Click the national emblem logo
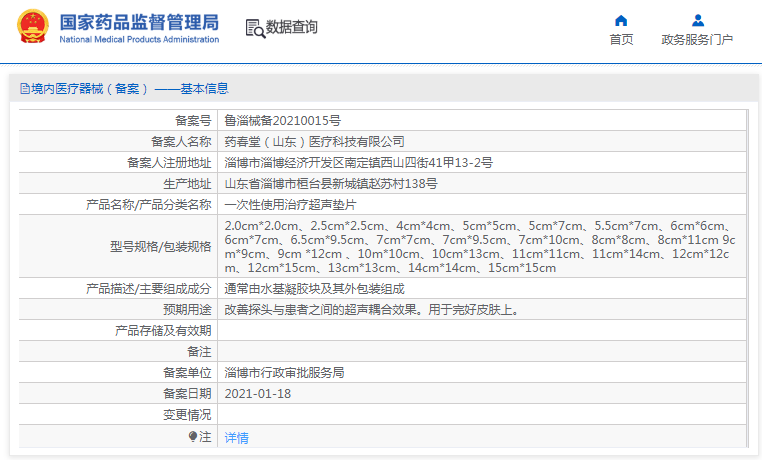 tap(33, 27)
